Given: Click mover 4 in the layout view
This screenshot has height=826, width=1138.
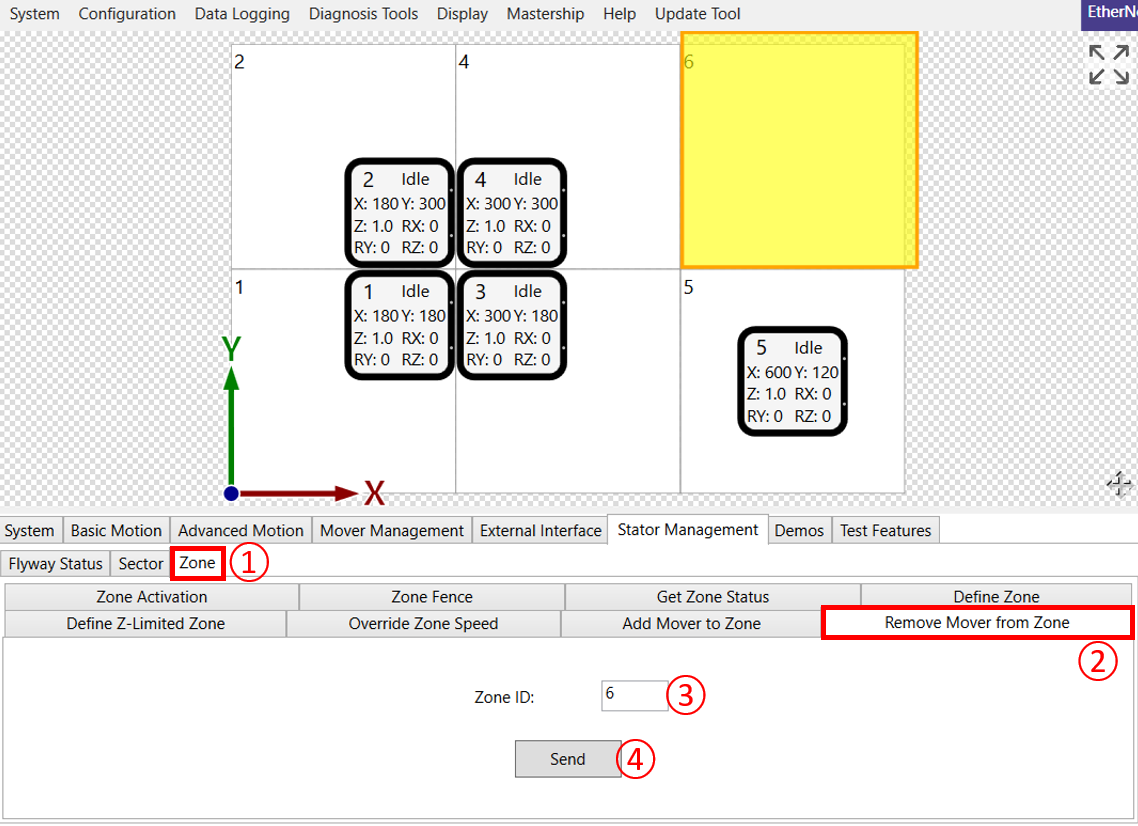Looking at the screenshot, I should pos(511,213).
